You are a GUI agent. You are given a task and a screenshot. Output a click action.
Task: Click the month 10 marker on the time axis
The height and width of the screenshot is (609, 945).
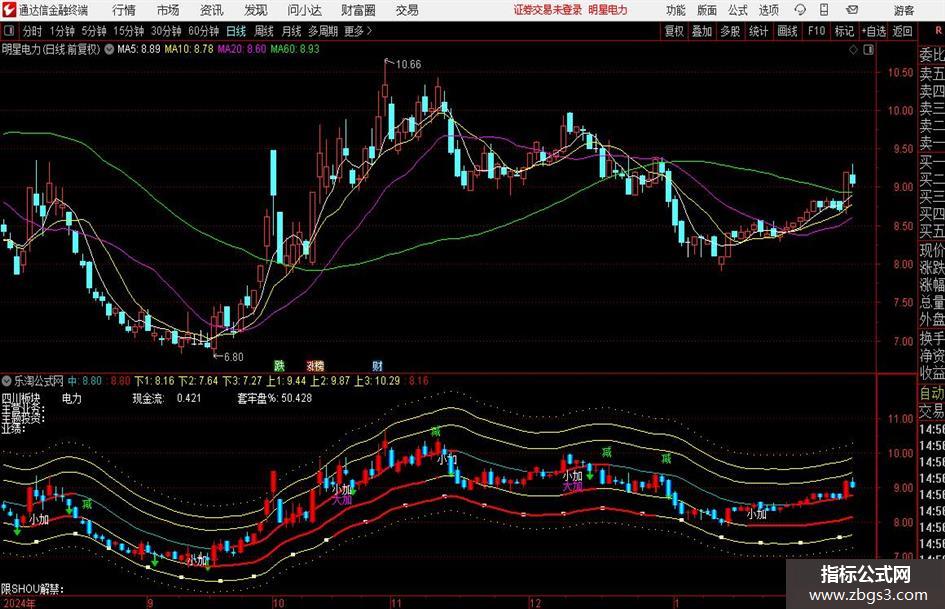point(278,603)
